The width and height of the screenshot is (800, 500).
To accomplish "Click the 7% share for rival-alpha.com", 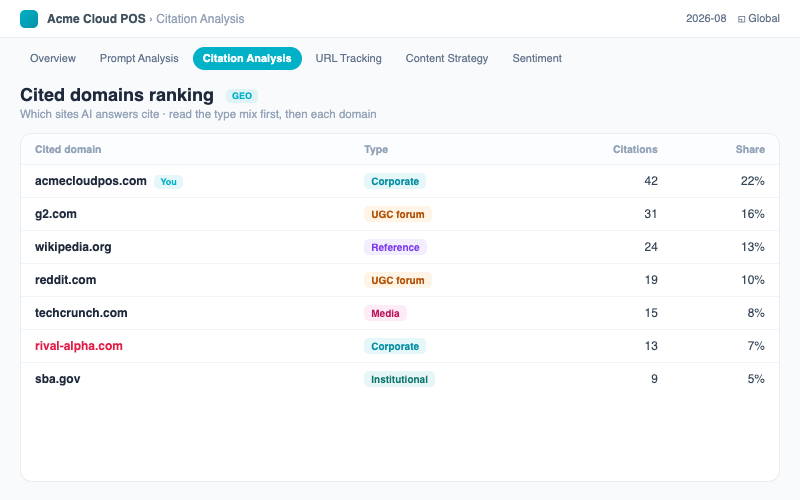I will 756,346.
